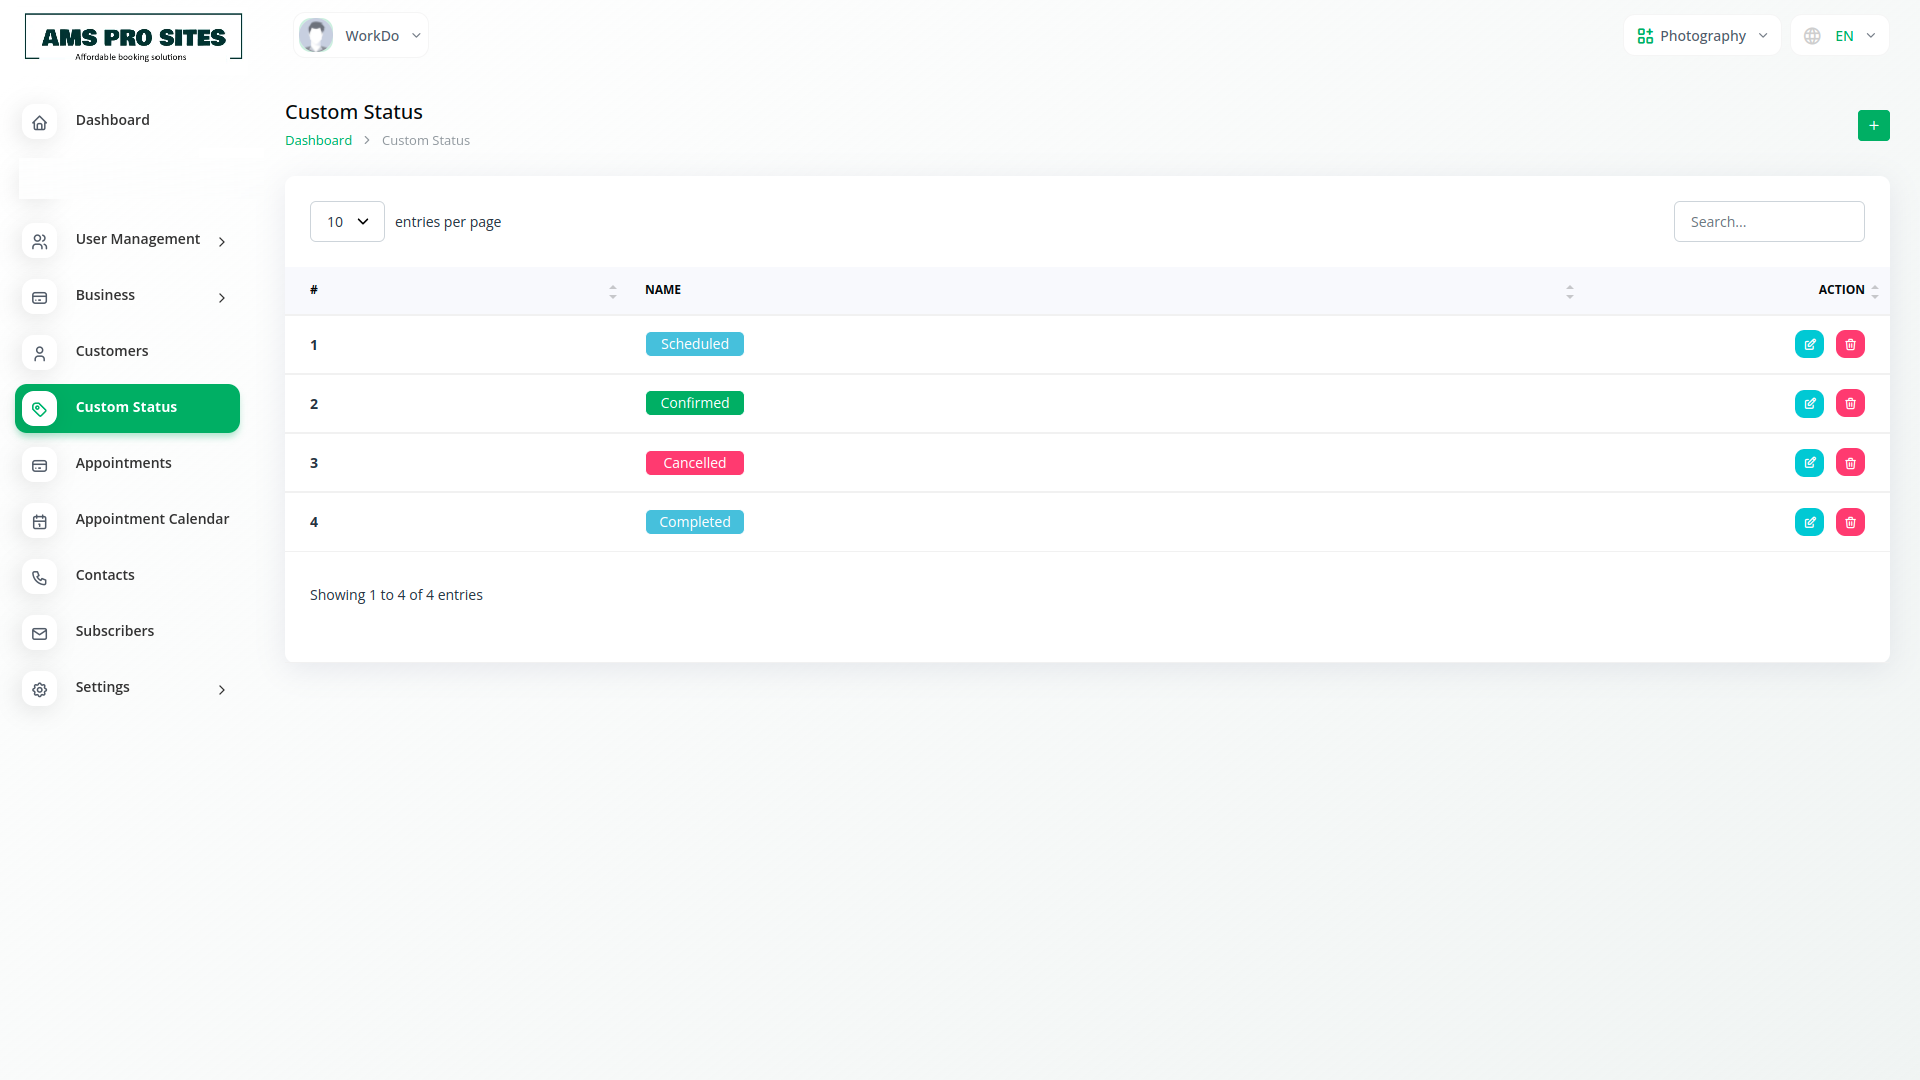
Task: Click the green add status plus button
Action: 1873,125
